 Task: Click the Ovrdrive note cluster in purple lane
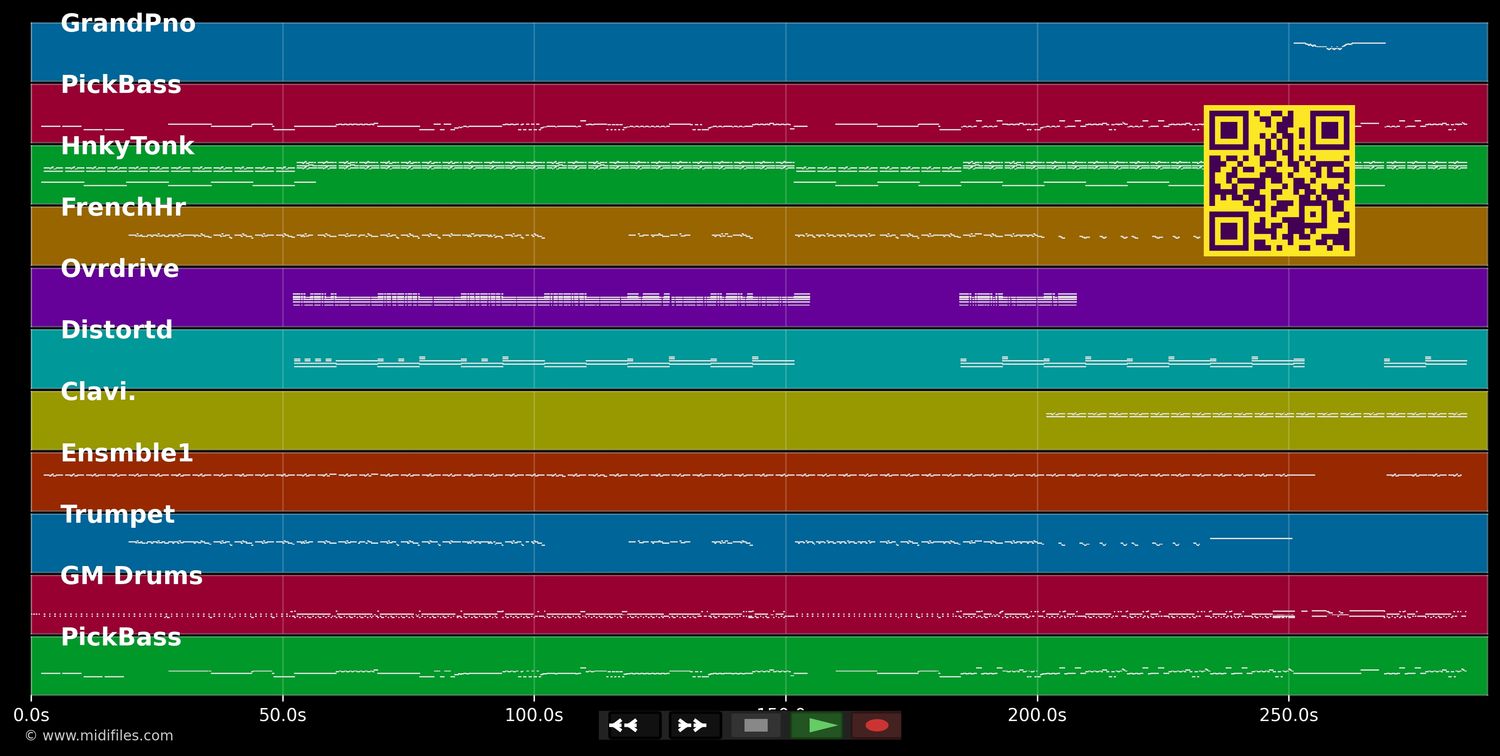[x=550, y=299]
